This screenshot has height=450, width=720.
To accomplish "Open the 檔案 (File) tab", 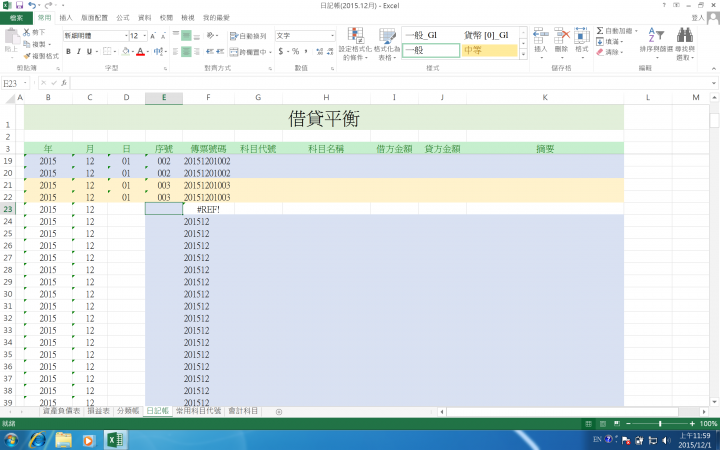I will click(x=16, y=18).
